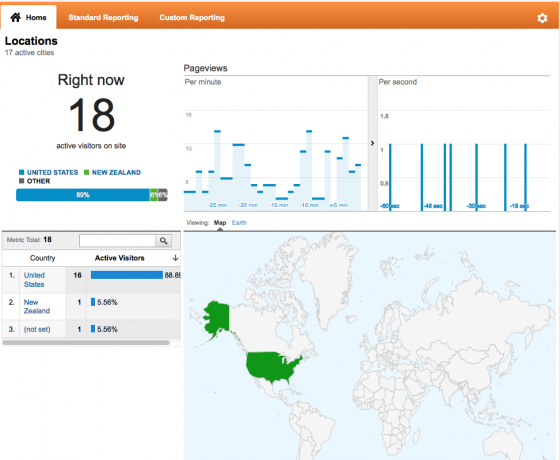
Task: Click the 18 active visitors number
Action: pos(92,115)
